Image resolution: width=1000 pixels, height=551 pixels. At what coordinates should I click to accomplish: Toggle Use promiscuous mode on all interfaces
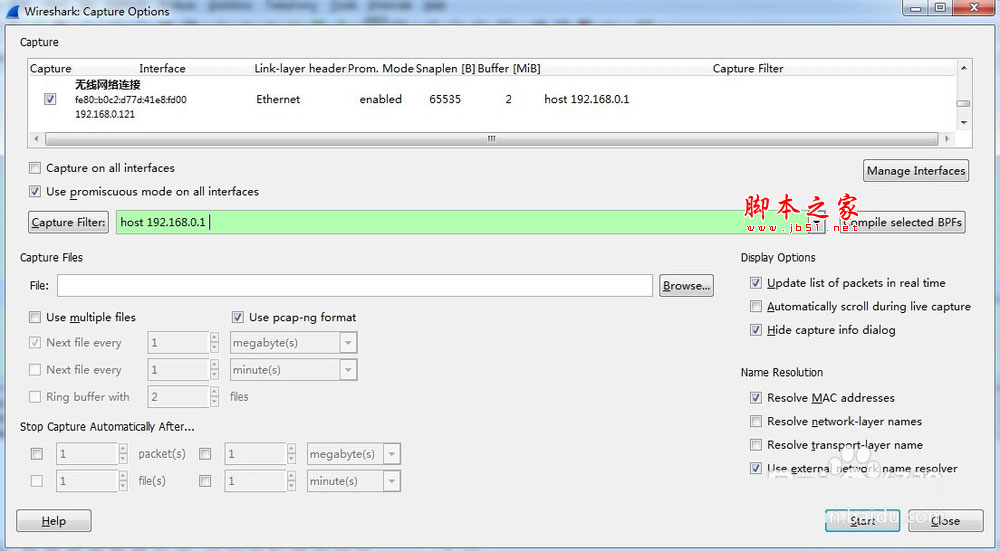pyautogui.click(x=34, y=191)
